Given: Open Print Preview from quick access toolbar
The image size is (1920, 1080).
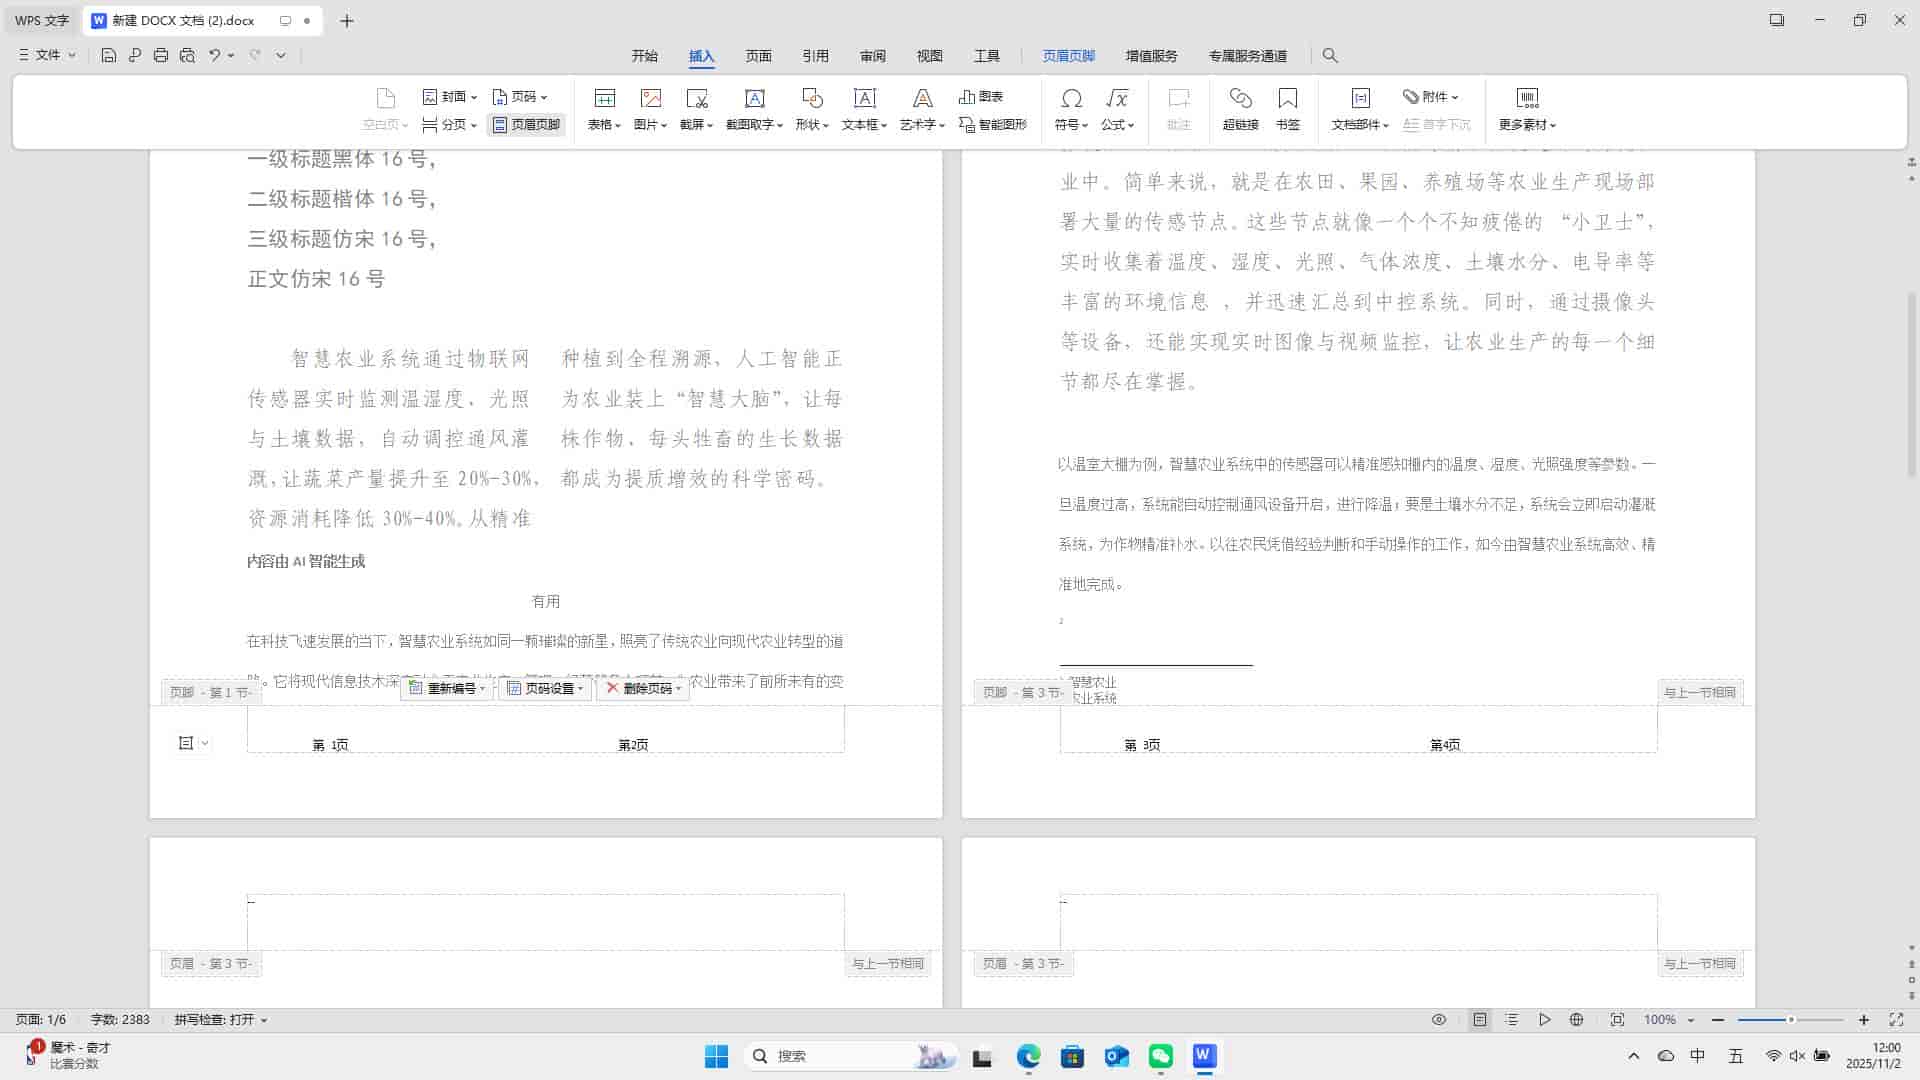Looking at the screenshot, I should coord(187,55).
